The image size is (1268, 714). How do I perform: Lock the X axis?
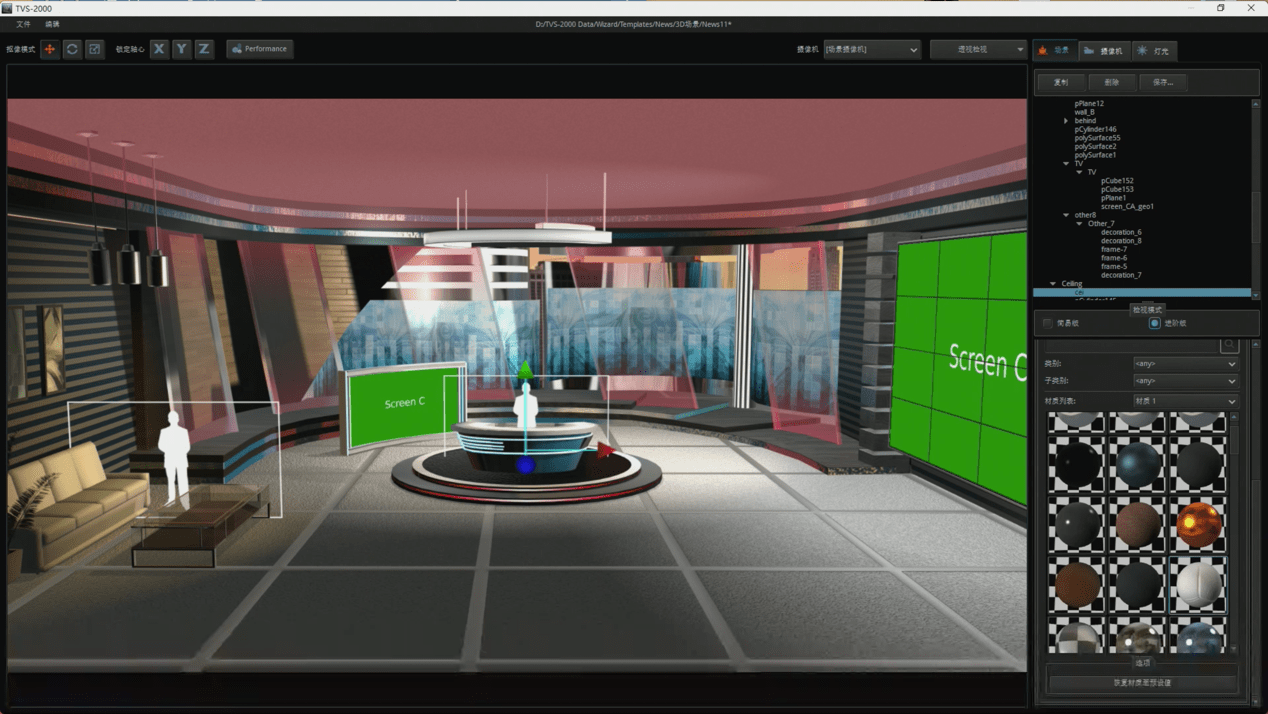click(x=159, y=49)
